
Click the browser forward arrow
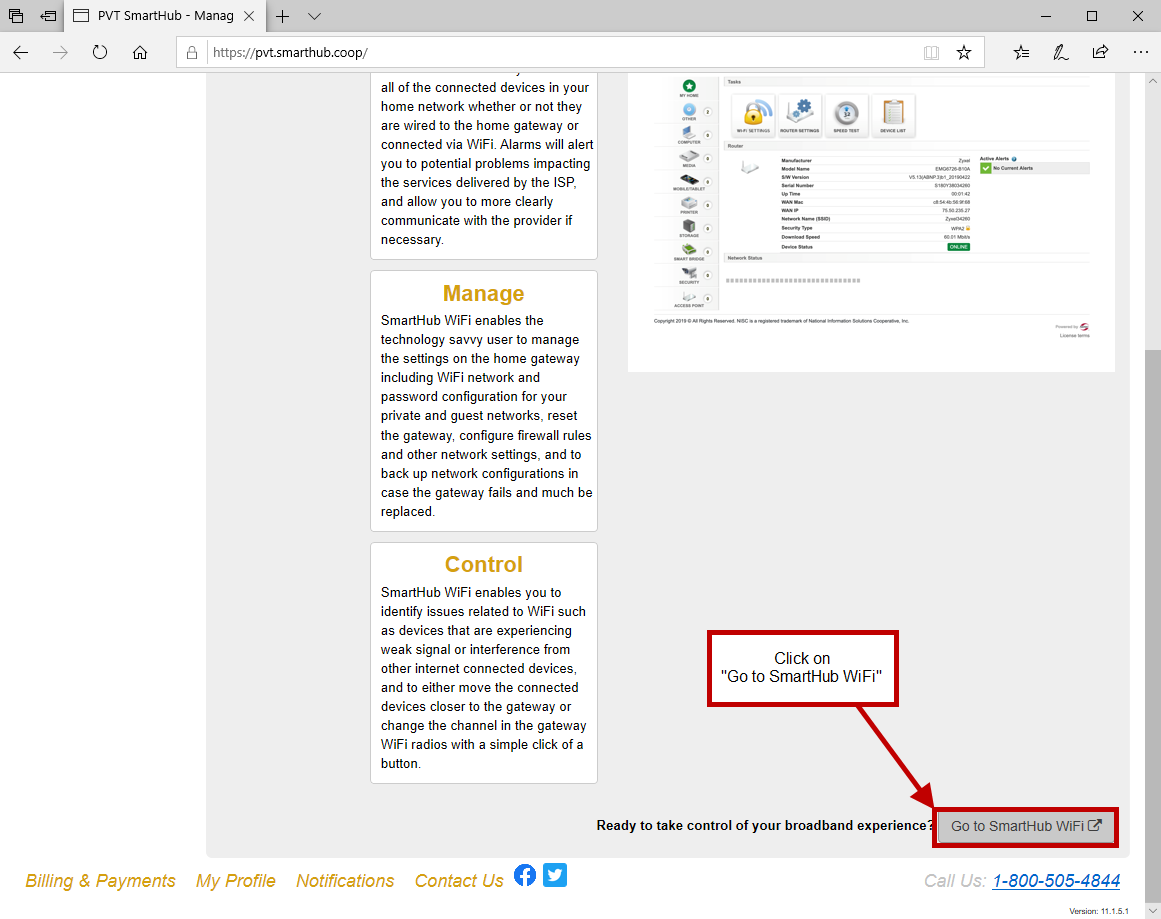(60, 53)
